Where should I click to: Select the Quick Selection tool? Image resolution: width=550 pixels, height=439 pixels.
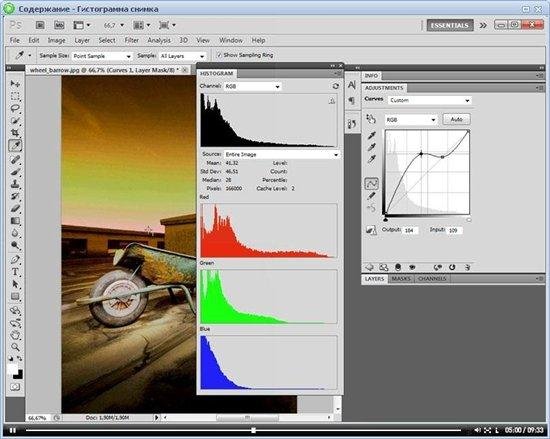click(x=15, y=121)
